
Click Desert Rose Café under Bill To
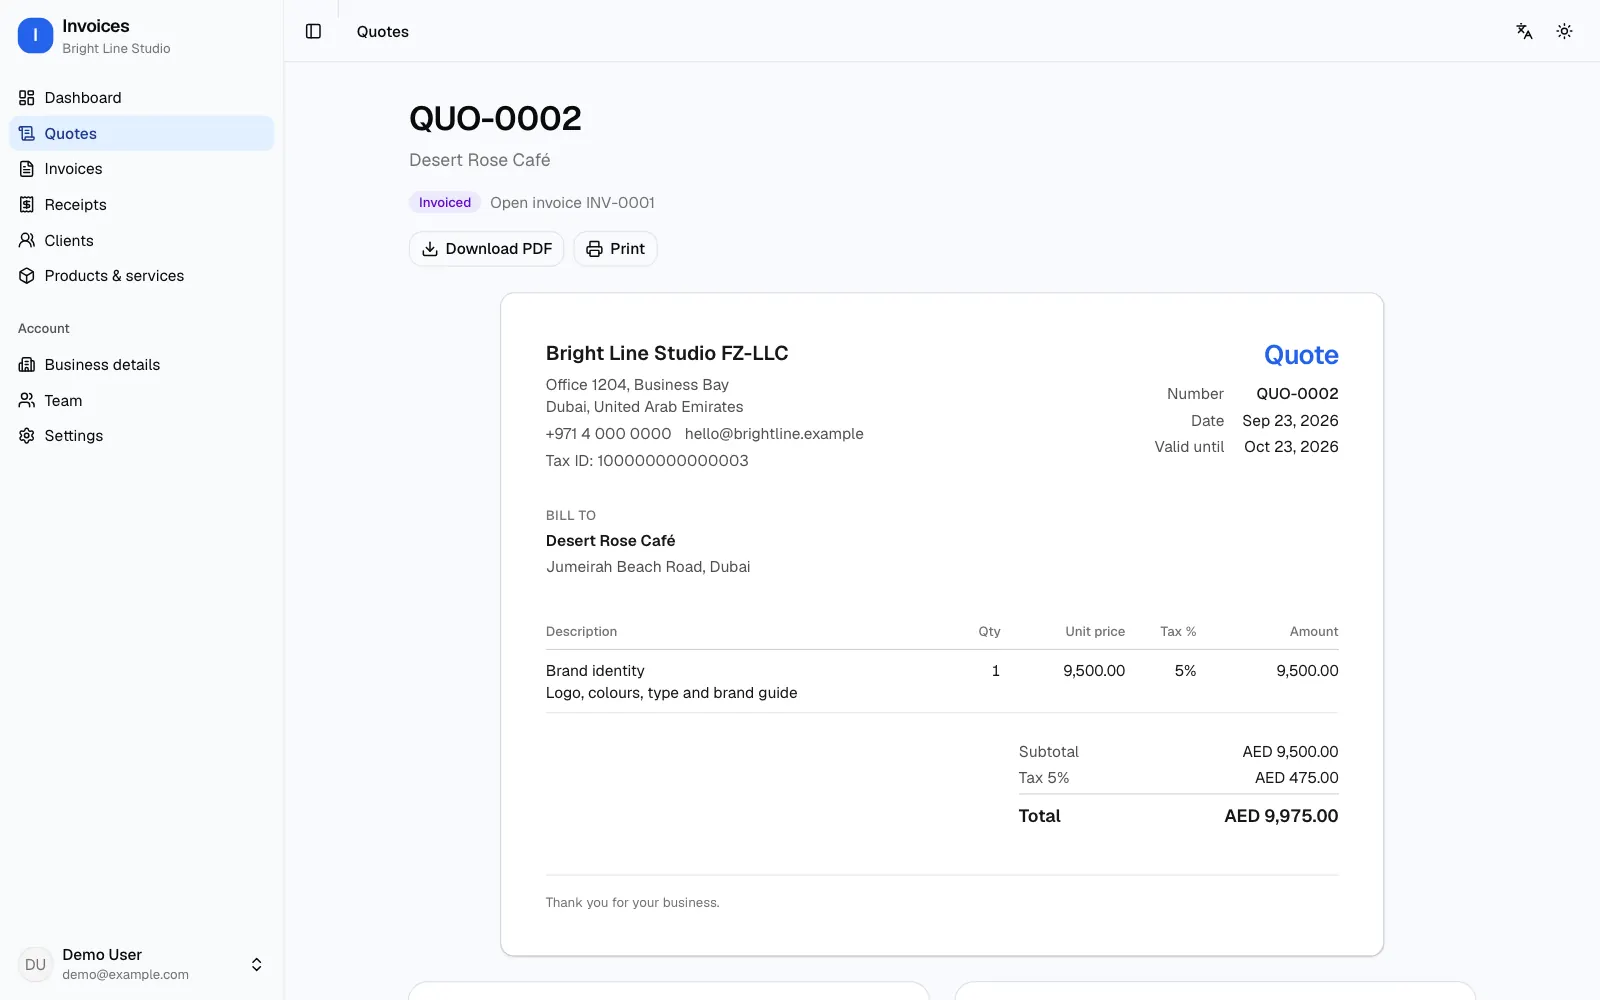tap(610, 541)
